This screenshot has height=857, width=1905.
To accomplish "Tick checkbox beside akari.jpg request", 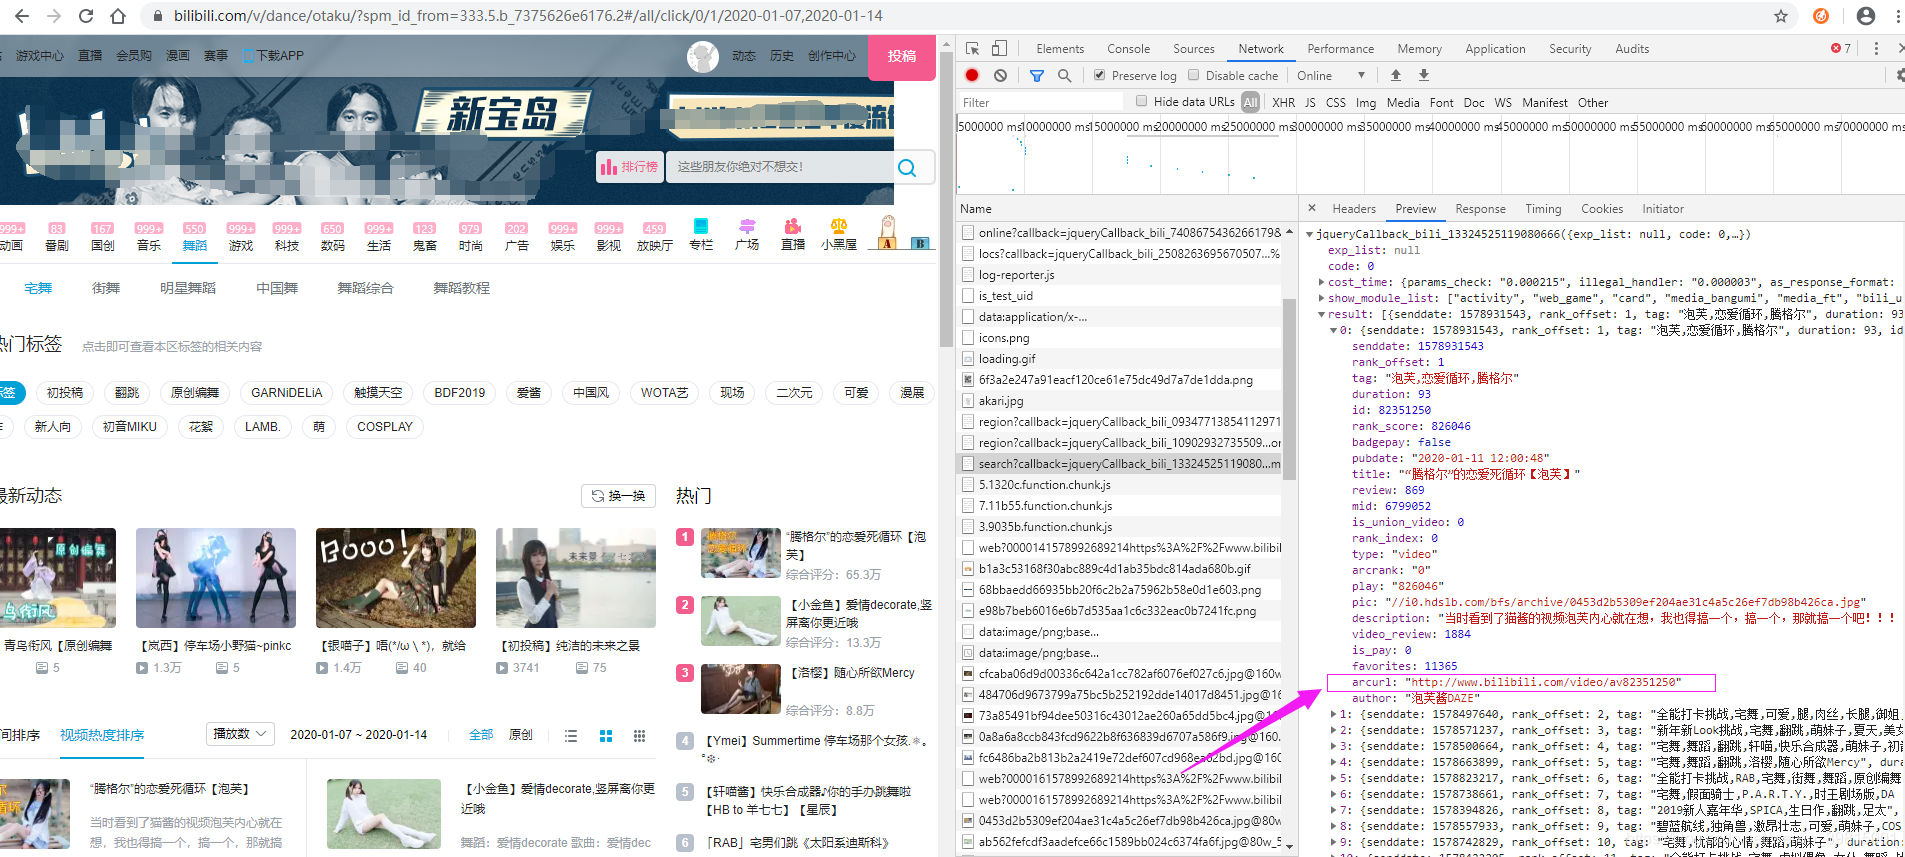I will [x=968, y=400].
